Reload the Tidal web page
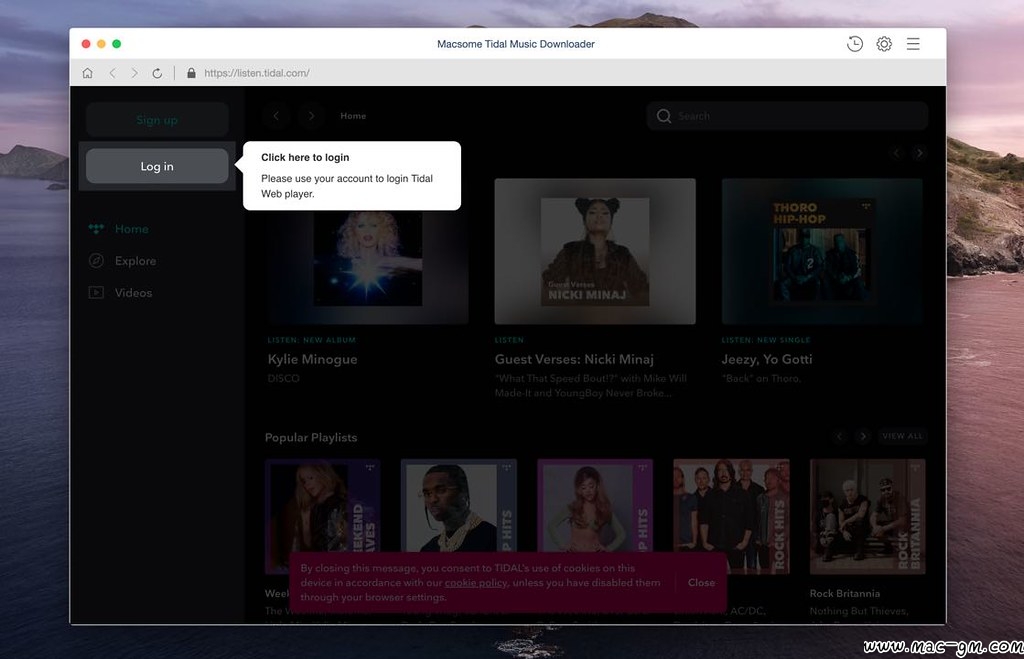The image size is (1024, 659). pyautogui.click(x=157, y=73)
